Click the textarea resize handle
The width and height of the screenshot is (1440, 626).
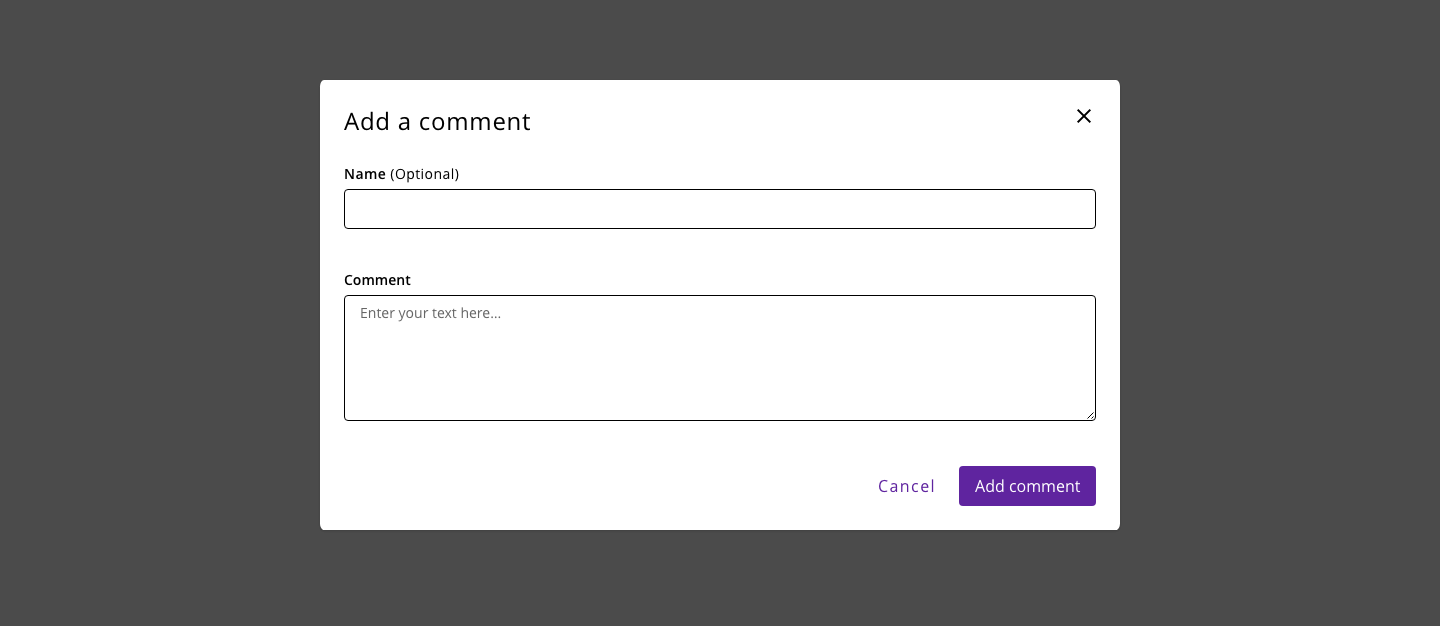(x=1091, y=416)
